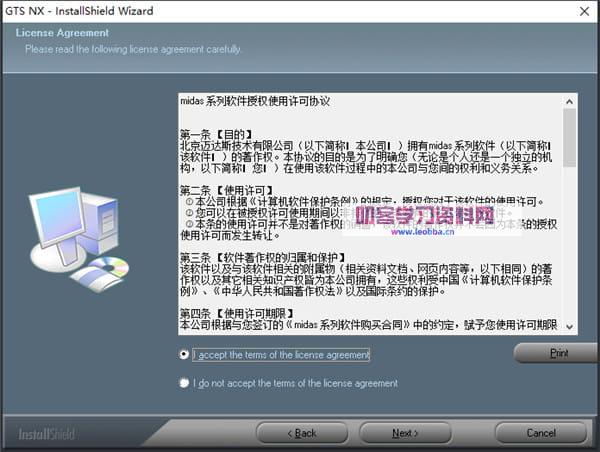Select 'I accept the terms' radio button
The image size is (600, 452).
(x=184, y=354)
